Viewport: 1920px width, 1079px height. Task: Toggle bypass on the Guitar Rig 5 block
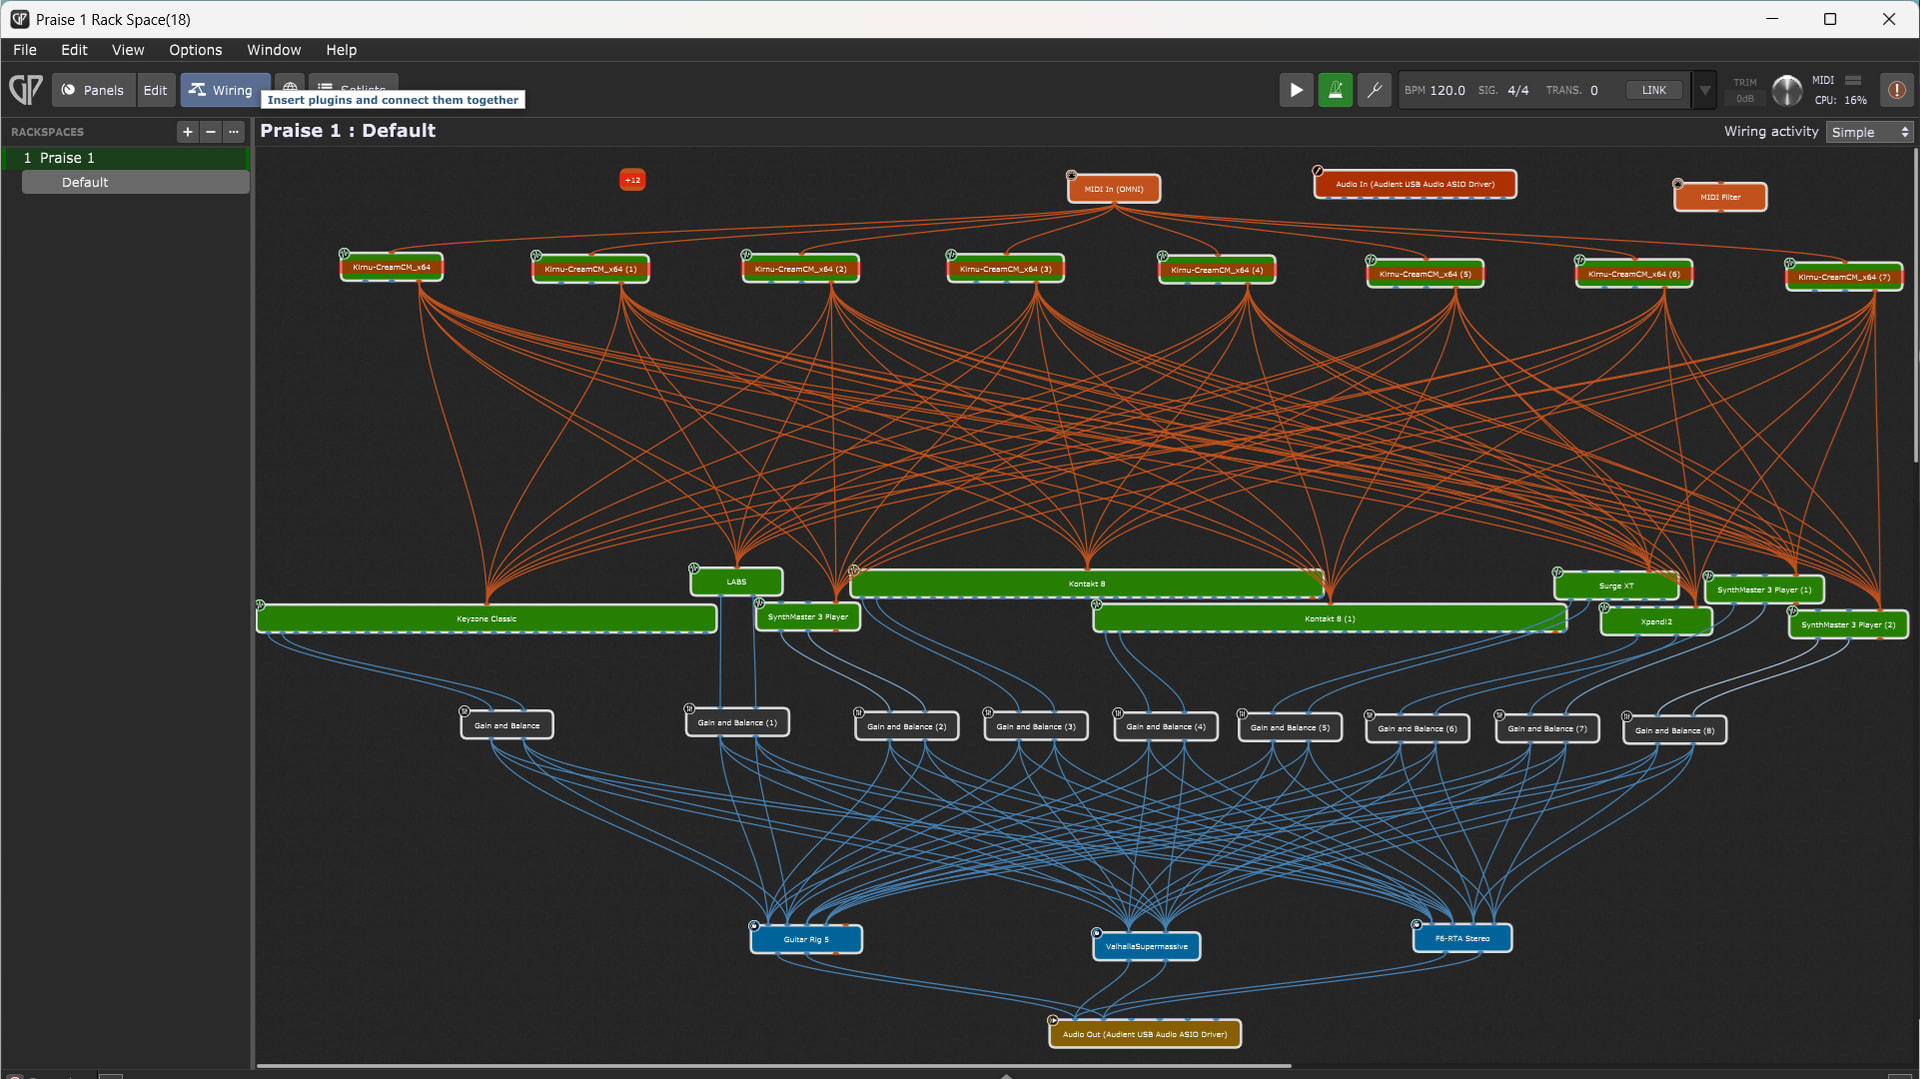755,926
